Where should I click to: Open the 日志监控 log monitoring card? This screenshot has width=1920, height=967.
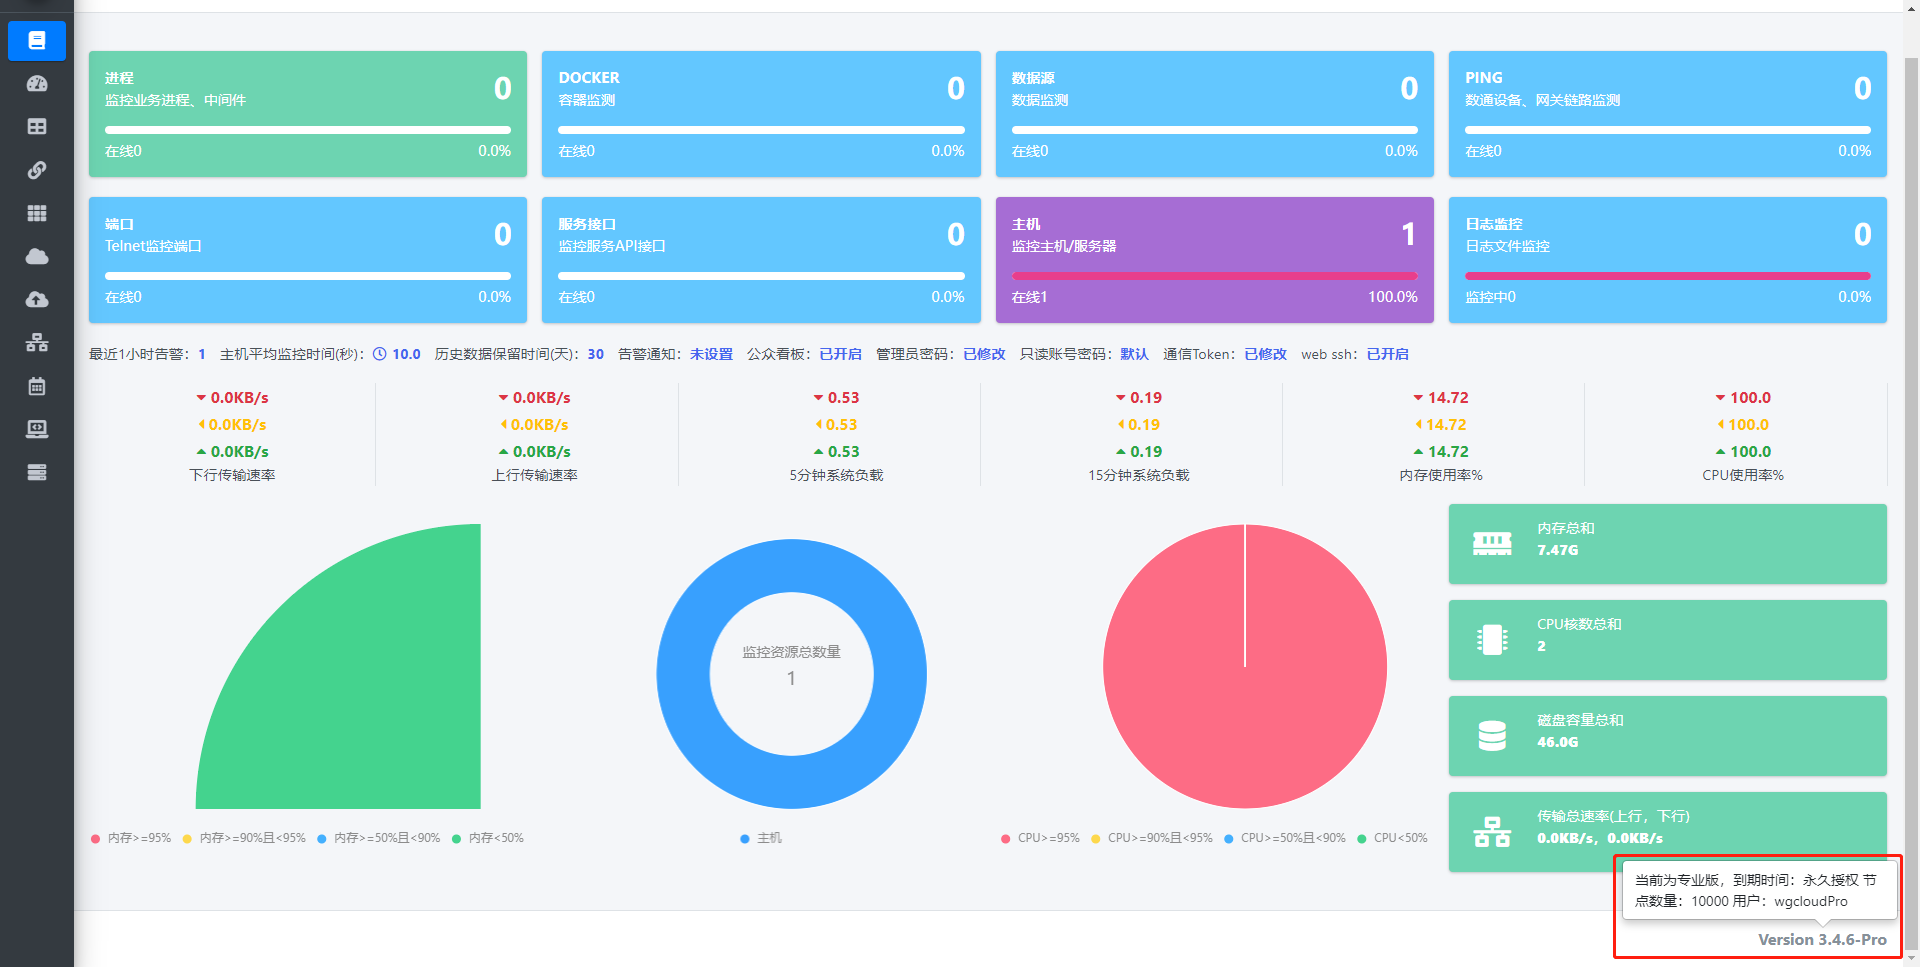coord(1668,260)
